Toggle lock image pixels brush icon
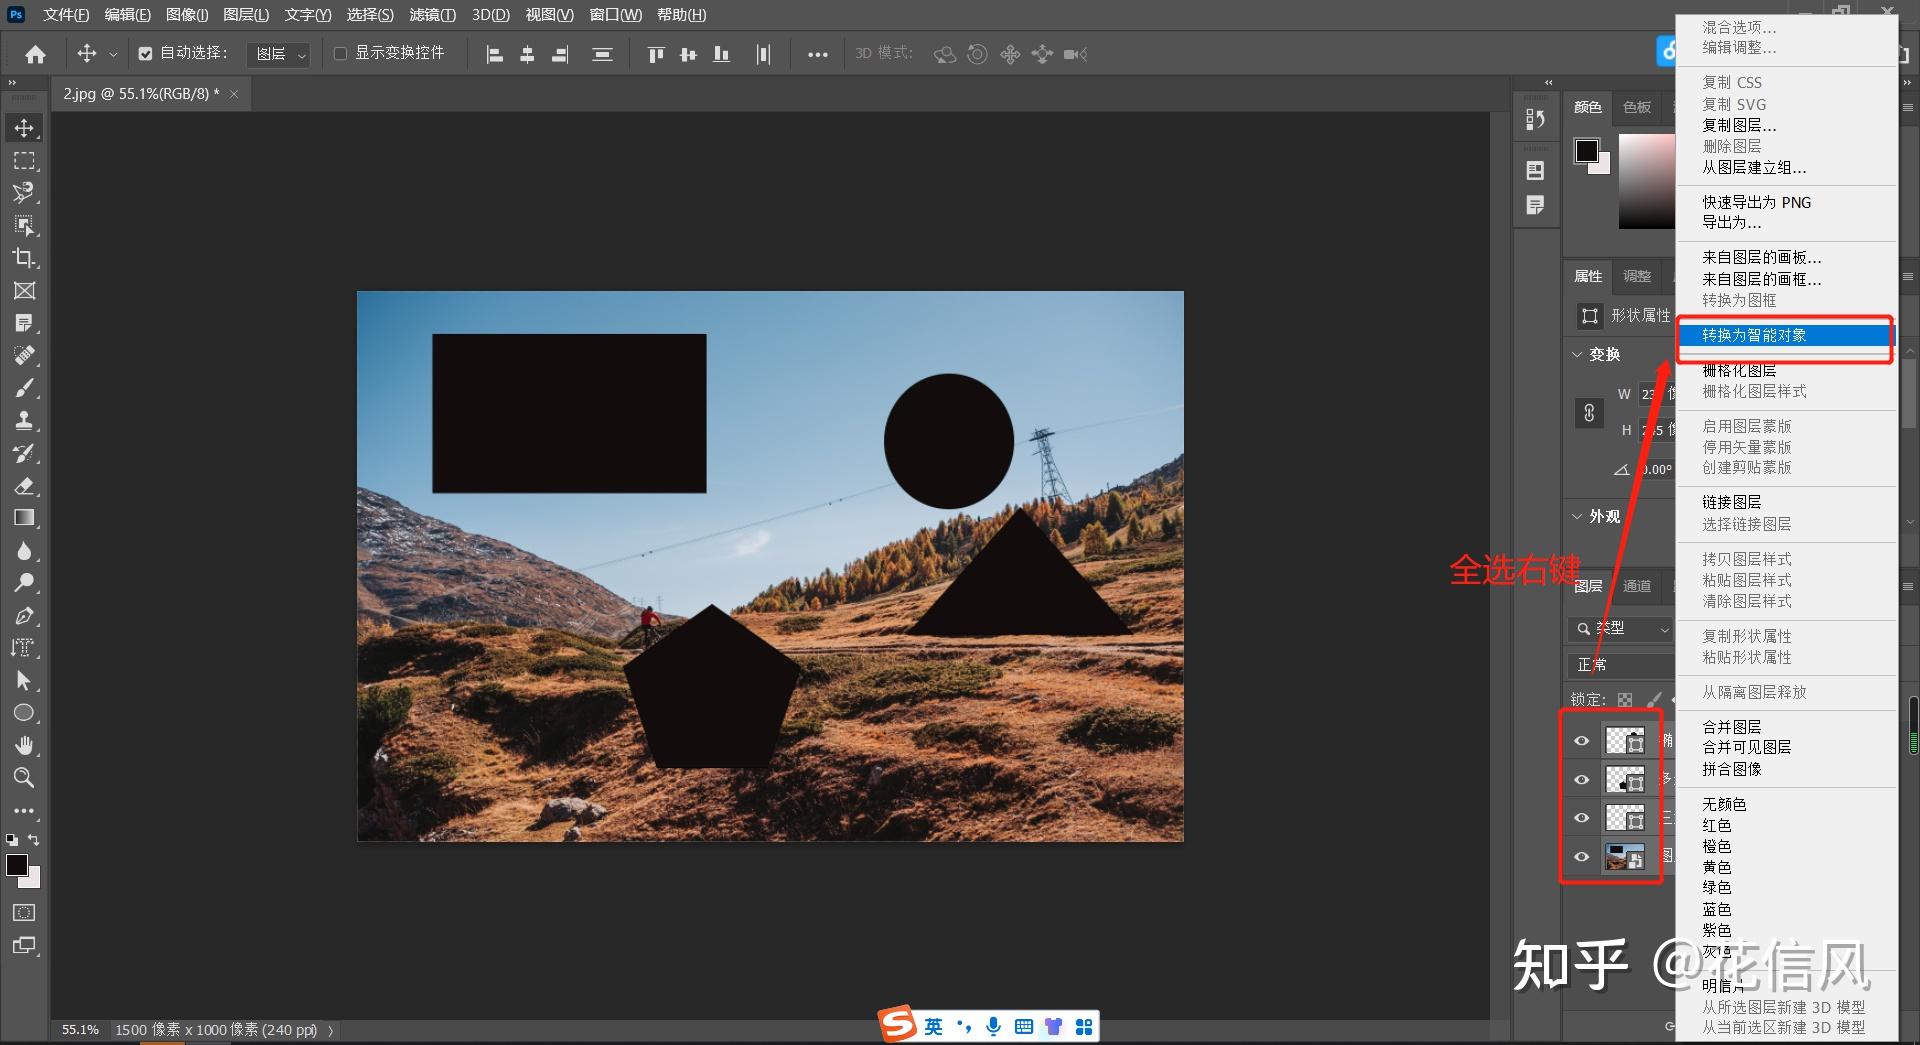 pyautogui.click(x=1654, y=700)
